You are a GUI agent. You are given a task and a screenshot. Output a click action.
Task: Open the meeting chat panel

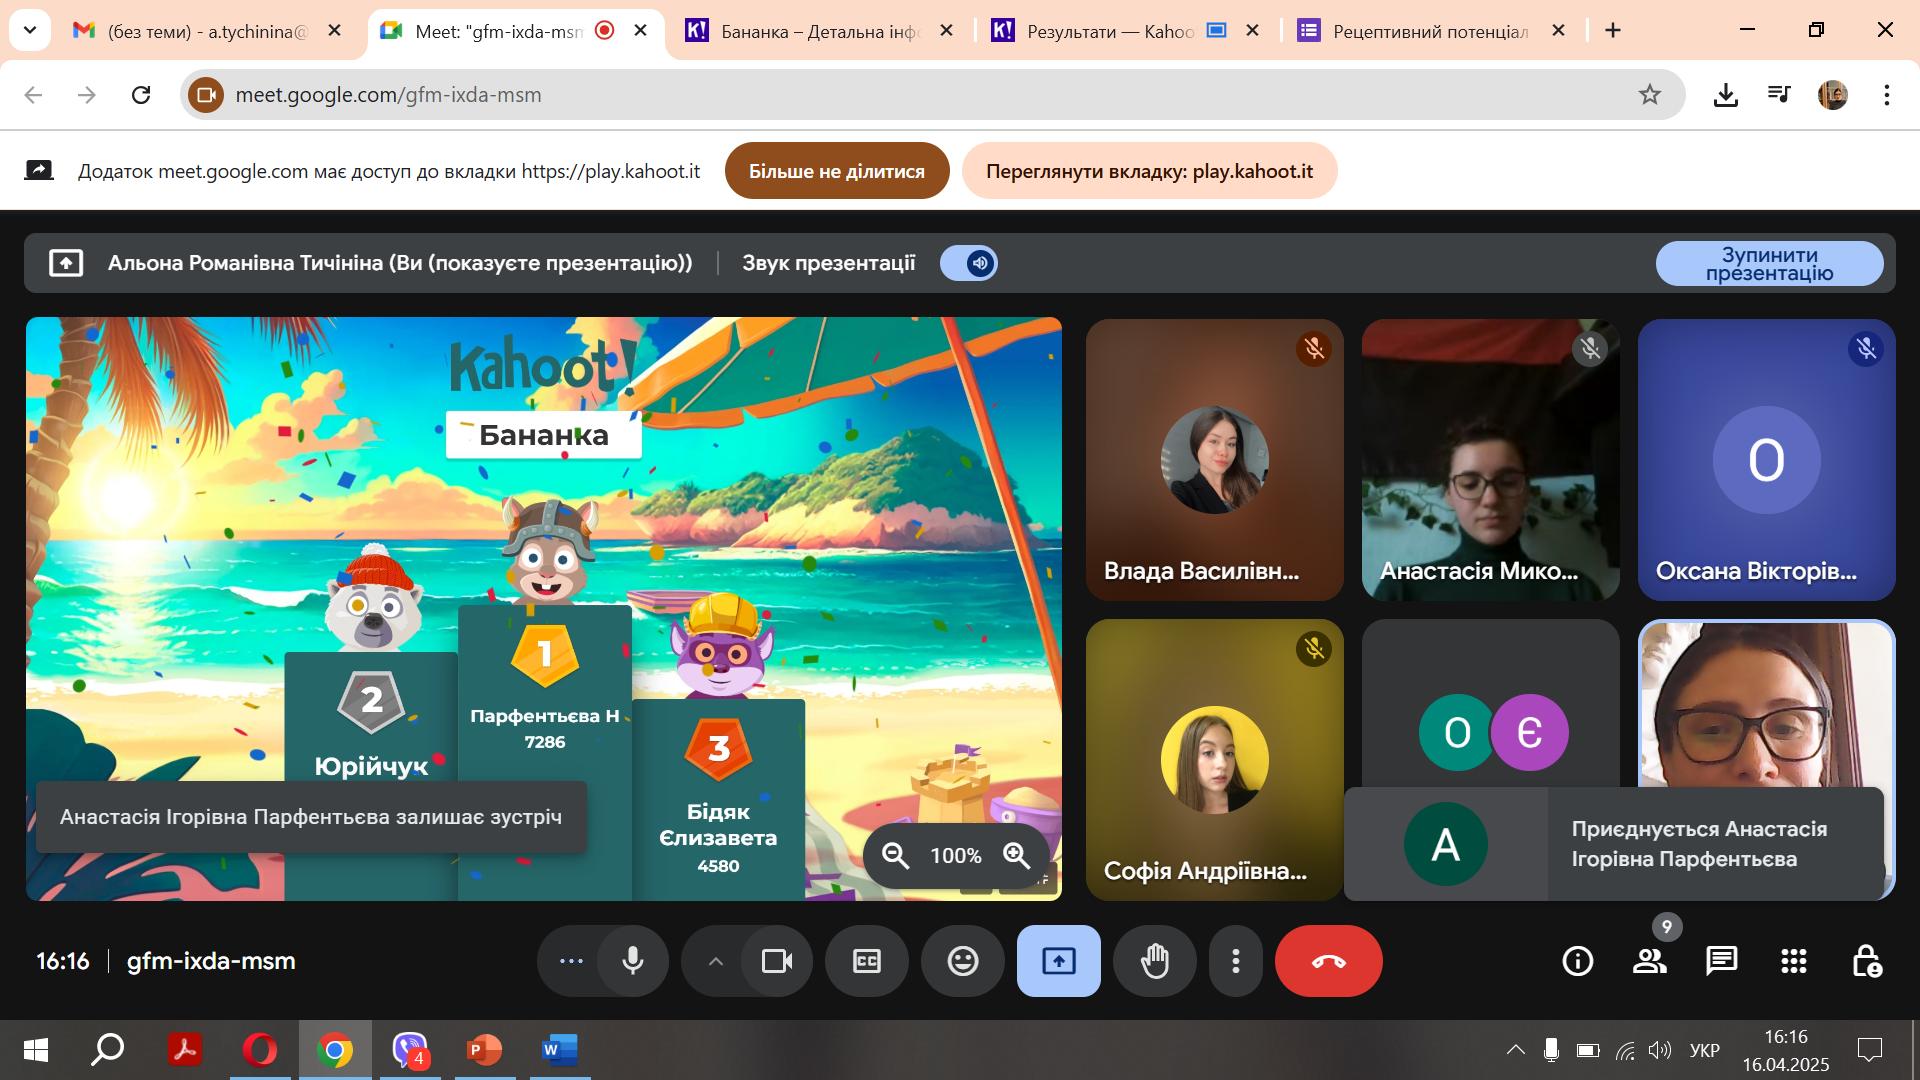pos(1721,961)
